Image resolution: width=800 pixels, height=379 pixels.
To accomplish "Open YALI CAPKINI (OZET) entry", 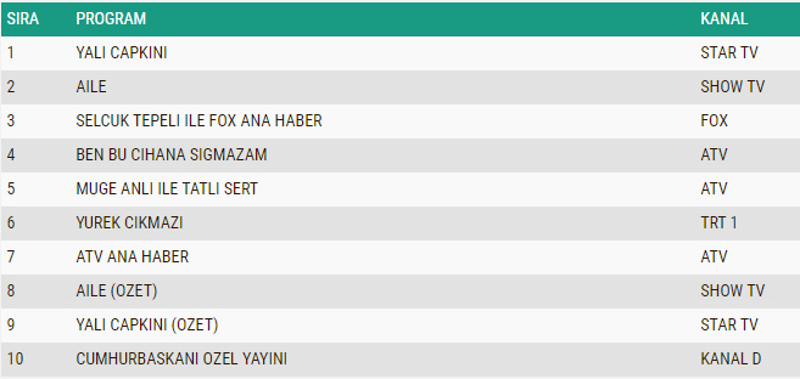I will tap(147, 325).
